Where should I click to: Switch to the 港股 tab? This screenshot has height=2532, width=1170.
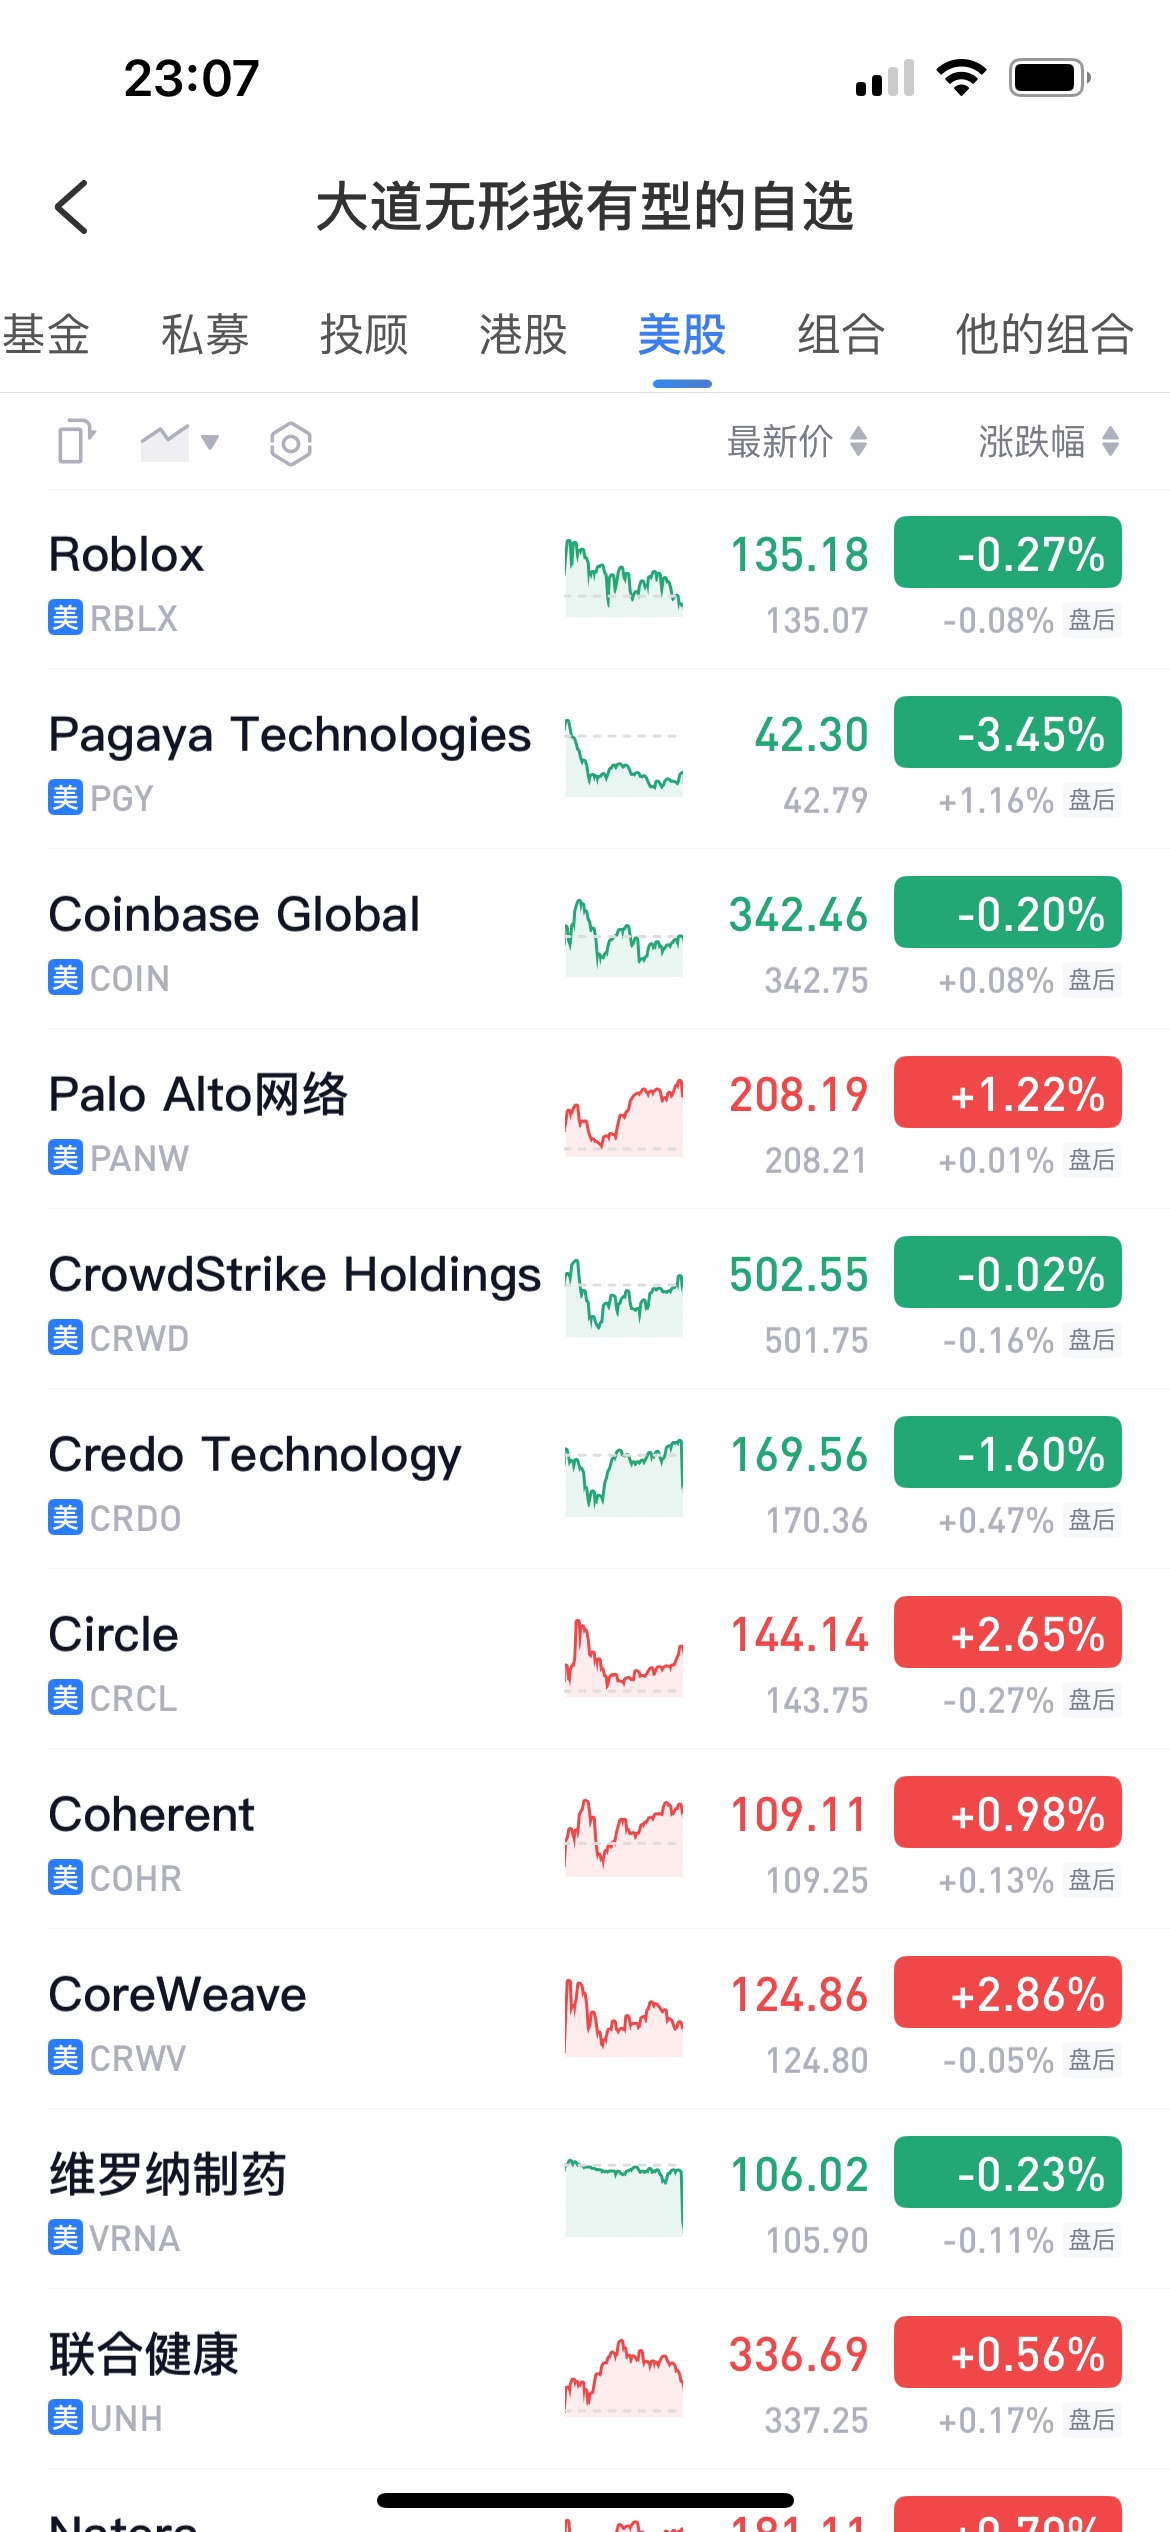(x=523, y=334)
